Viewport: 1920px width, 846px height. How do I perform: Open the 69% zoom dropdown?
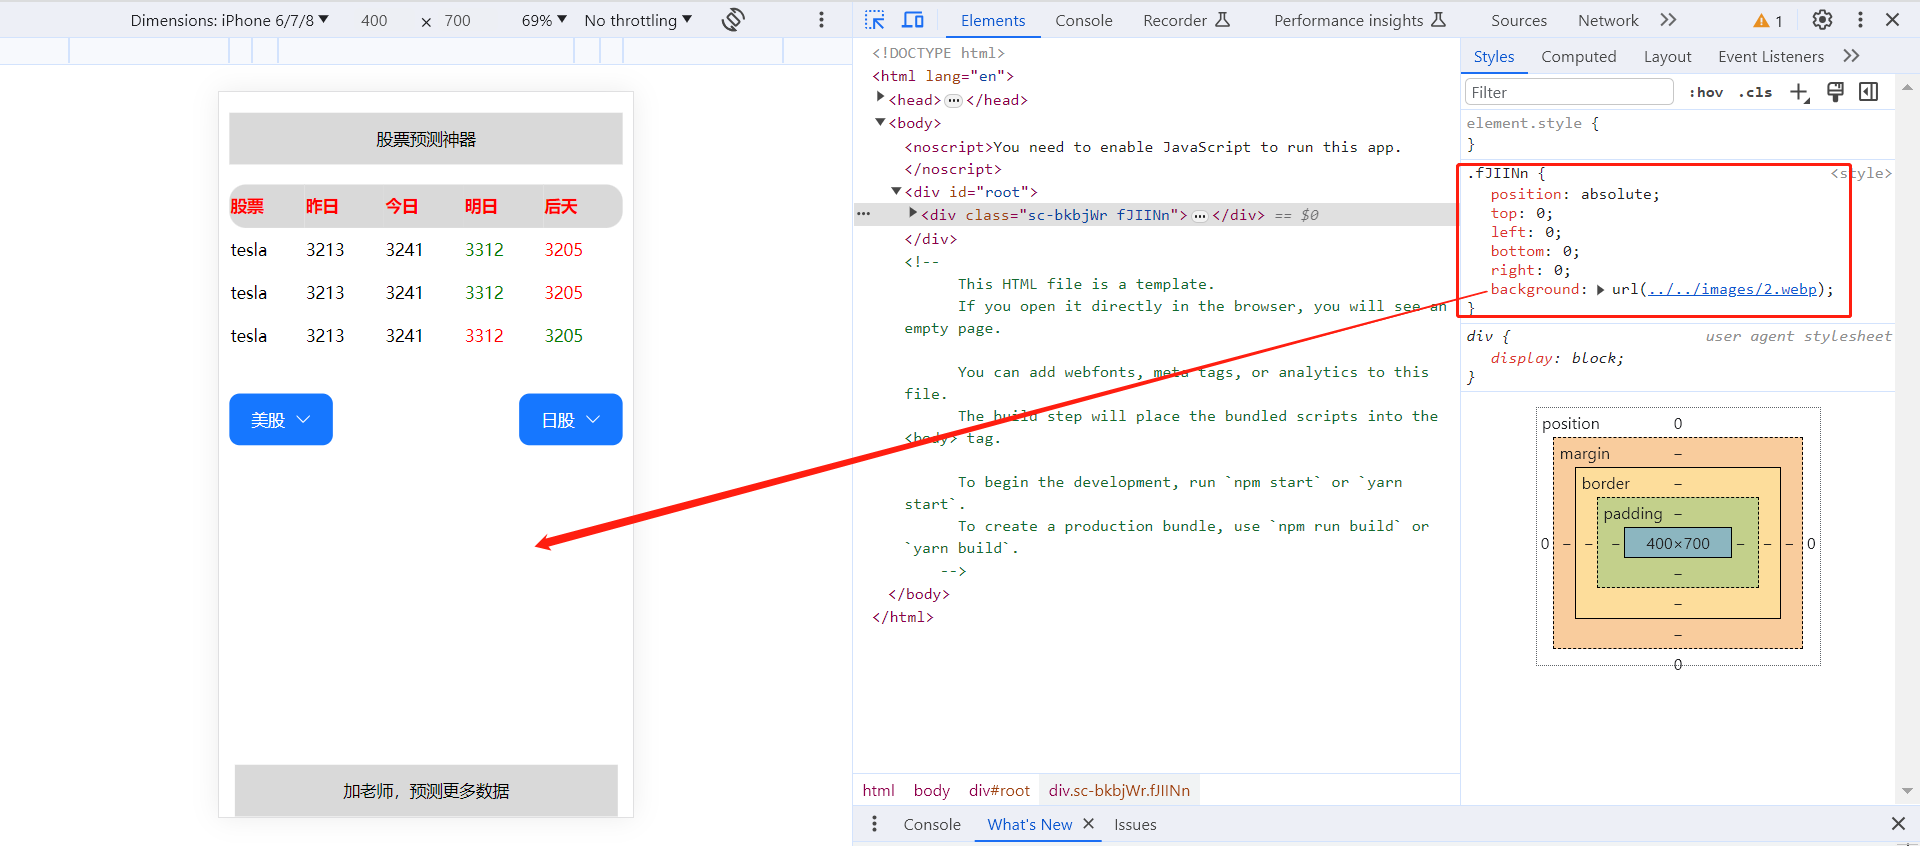point(544,20)
